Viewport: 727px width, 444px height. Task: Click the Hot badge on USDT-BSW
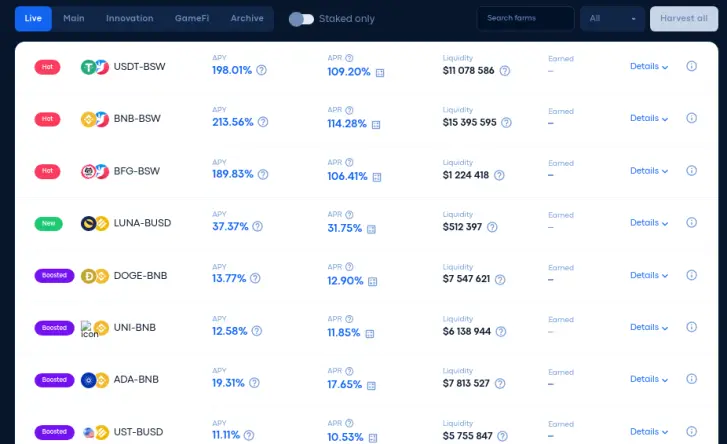[47, 67]
